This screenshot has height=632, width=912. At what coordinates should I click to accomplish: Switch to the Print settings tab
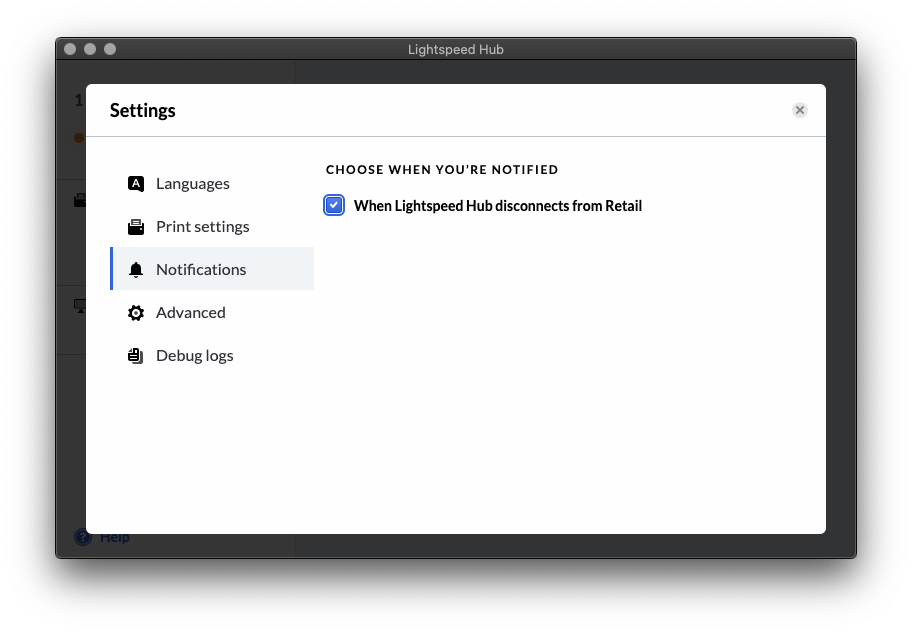pos(212,227)
